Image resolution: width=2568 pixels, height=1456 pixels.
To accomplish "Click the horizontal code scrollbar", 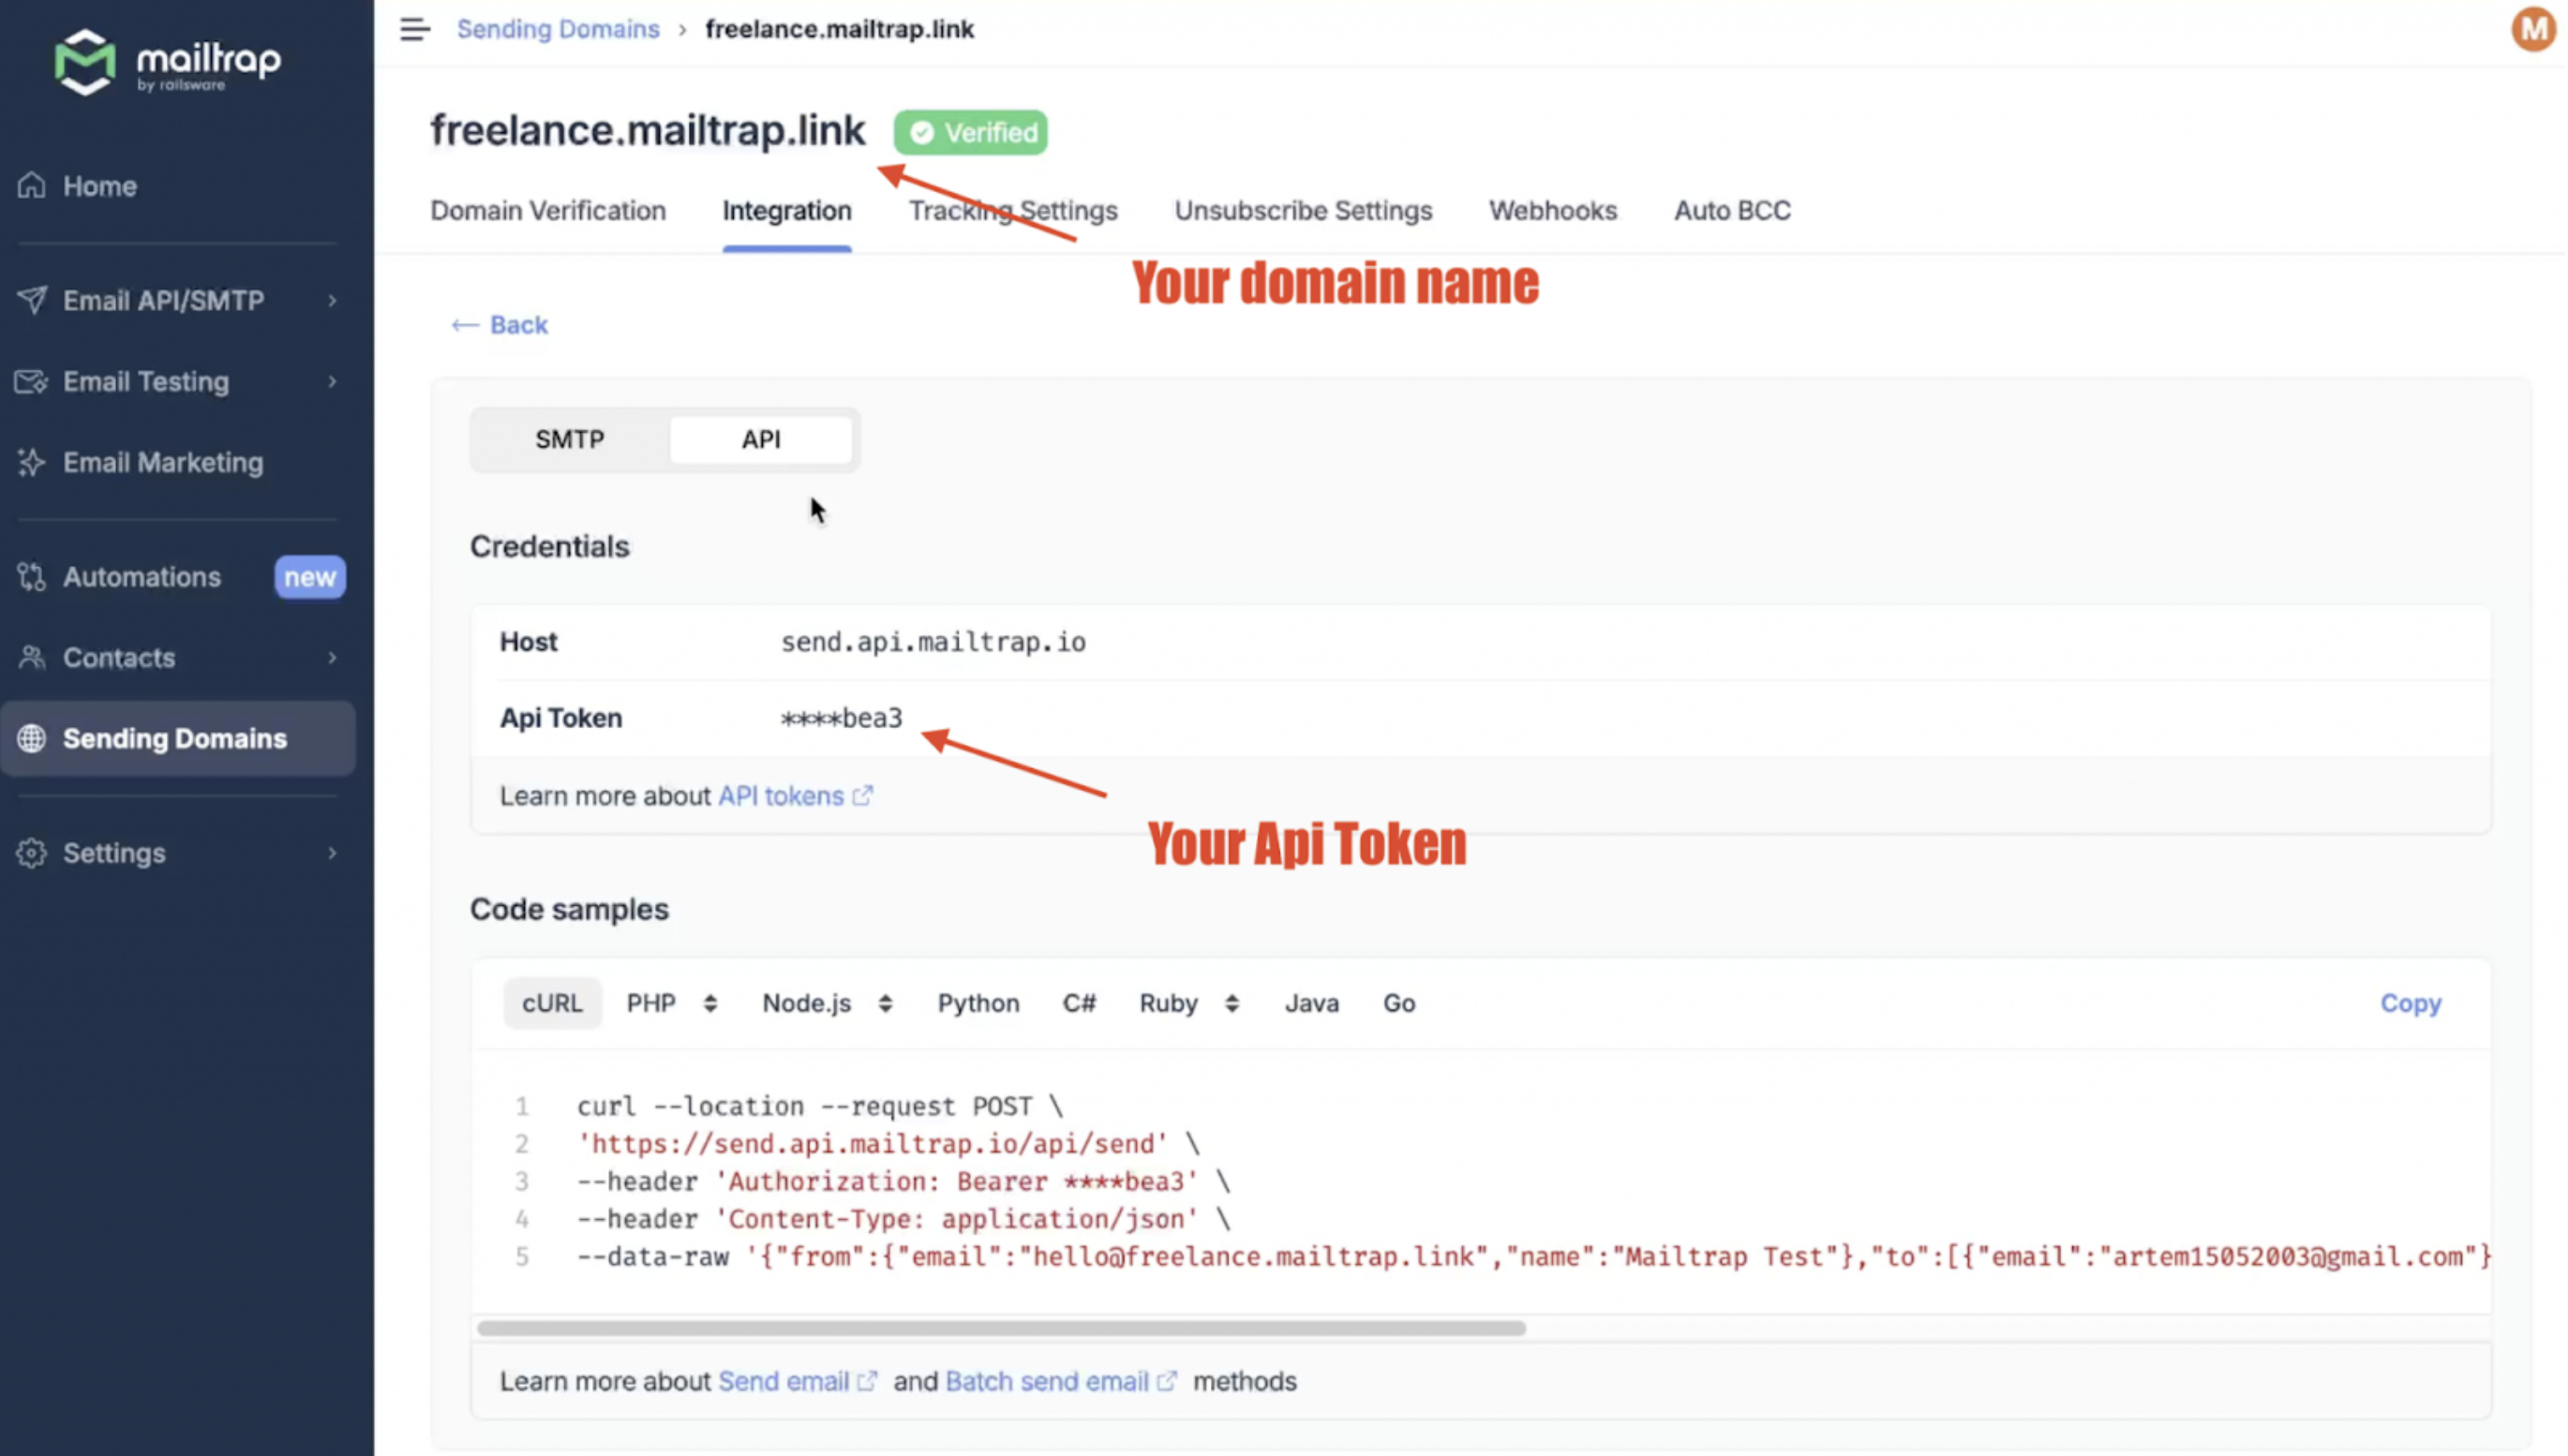I will pos(1001,1329).
